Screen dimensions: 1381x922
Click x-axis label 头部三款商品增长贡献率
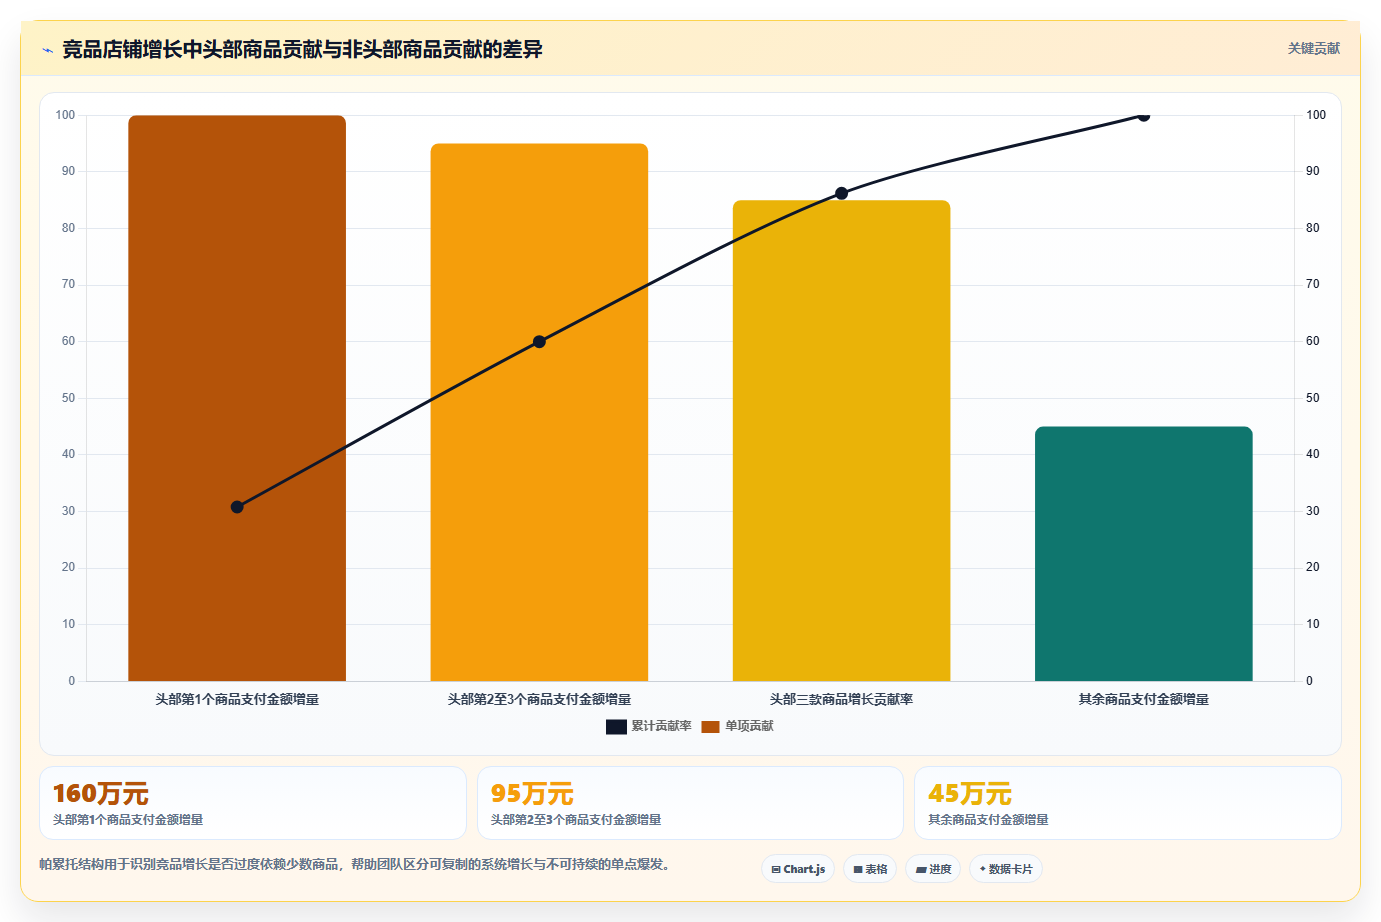click(841, 699)
